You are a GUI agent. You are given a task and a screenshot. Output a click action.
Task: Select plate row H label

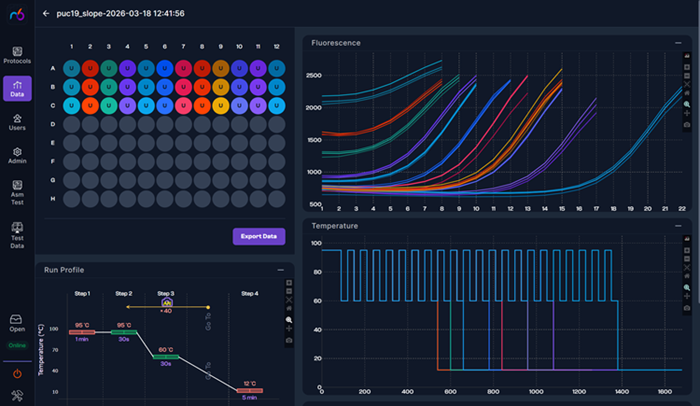[53, 199]
